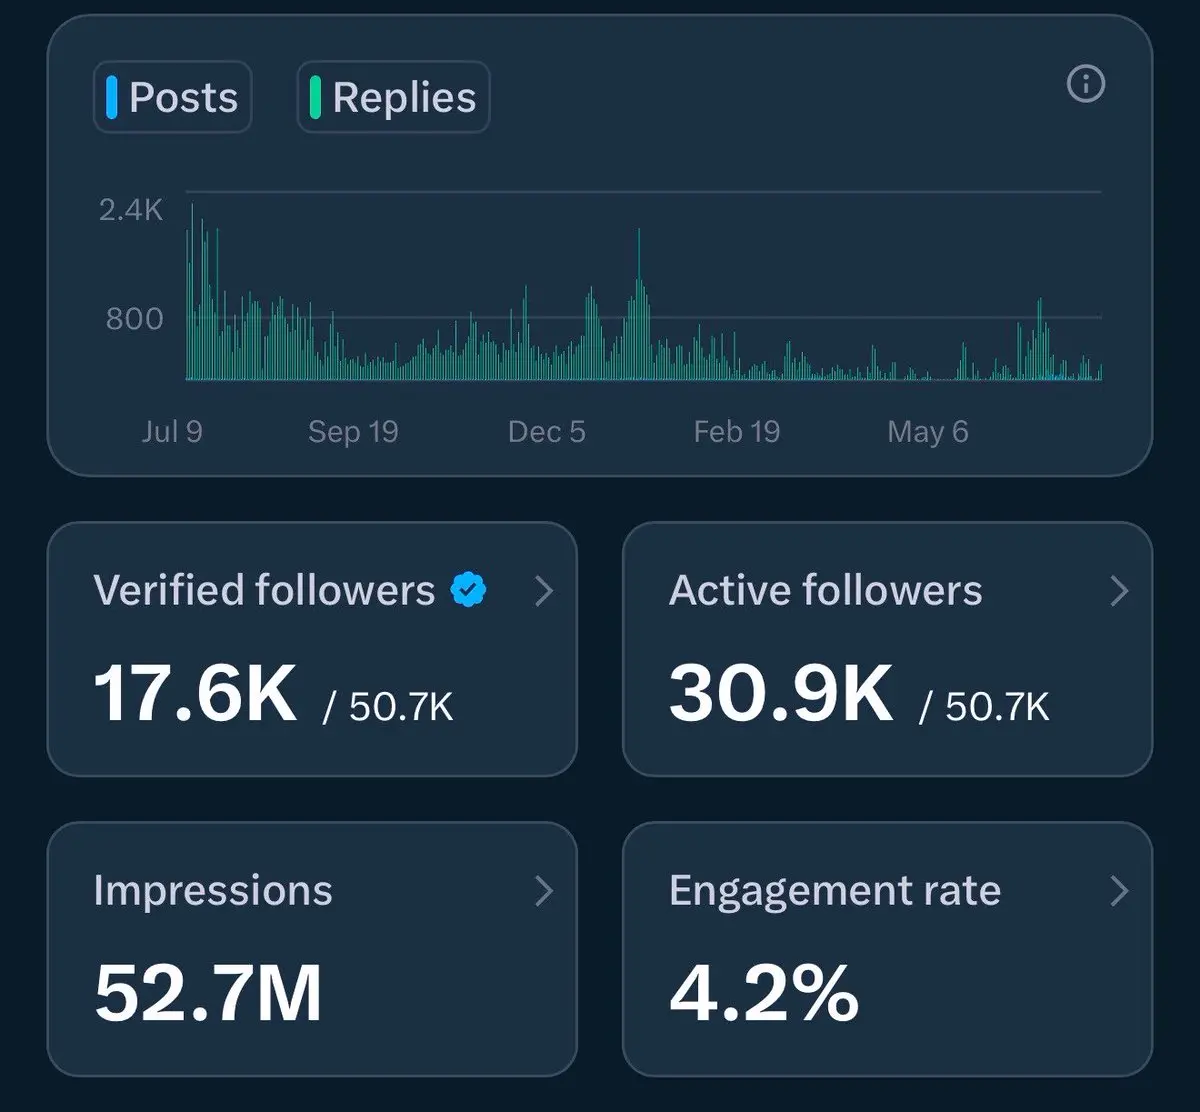Select the 52.7M impressions value
This screenshot has width=1200, height=1112.
pyautogui.click(x=208, y=993)
